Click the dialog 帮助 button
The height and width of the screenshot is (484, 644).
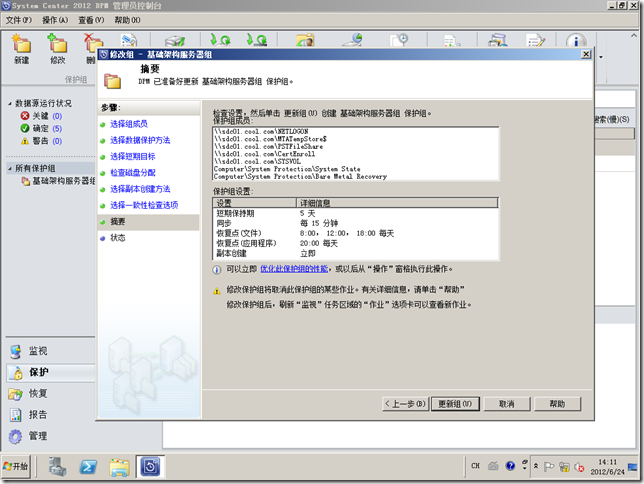[557, 404]
